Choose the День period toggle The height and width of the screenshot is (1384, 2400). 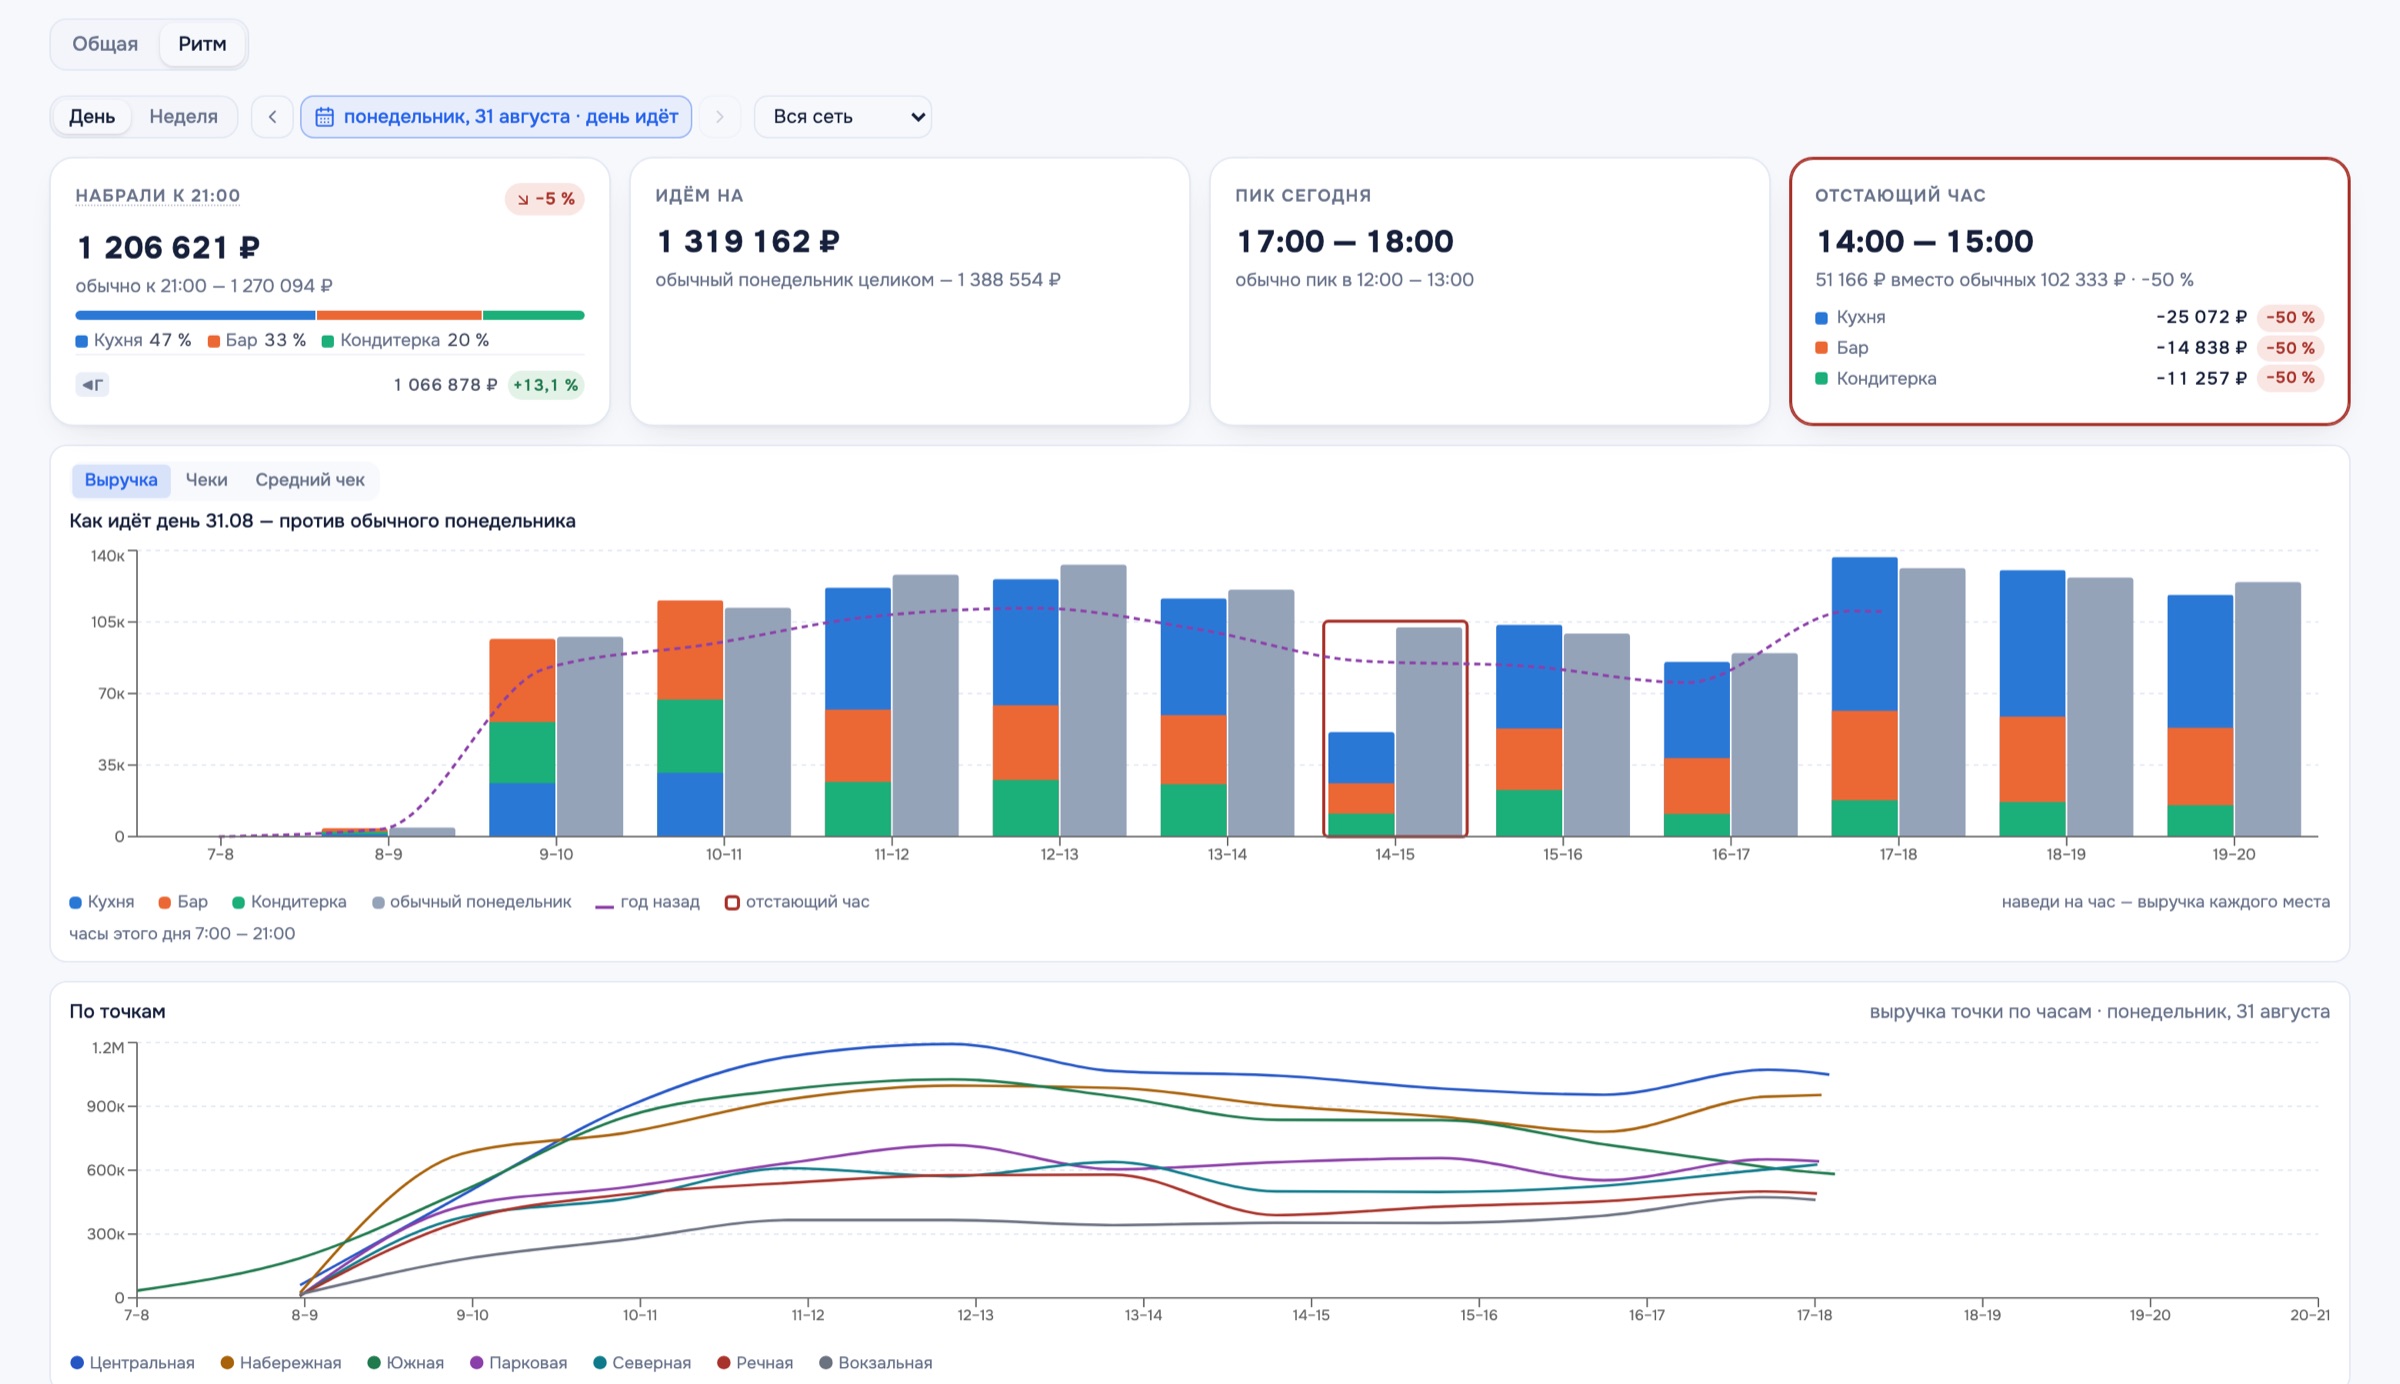[92, 116]
